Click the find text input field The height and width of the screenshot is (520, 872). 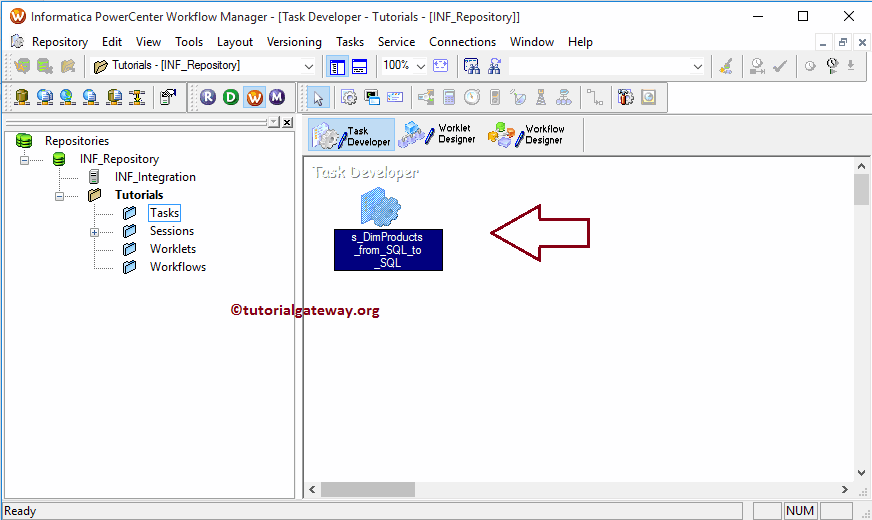tap(600, 67)
